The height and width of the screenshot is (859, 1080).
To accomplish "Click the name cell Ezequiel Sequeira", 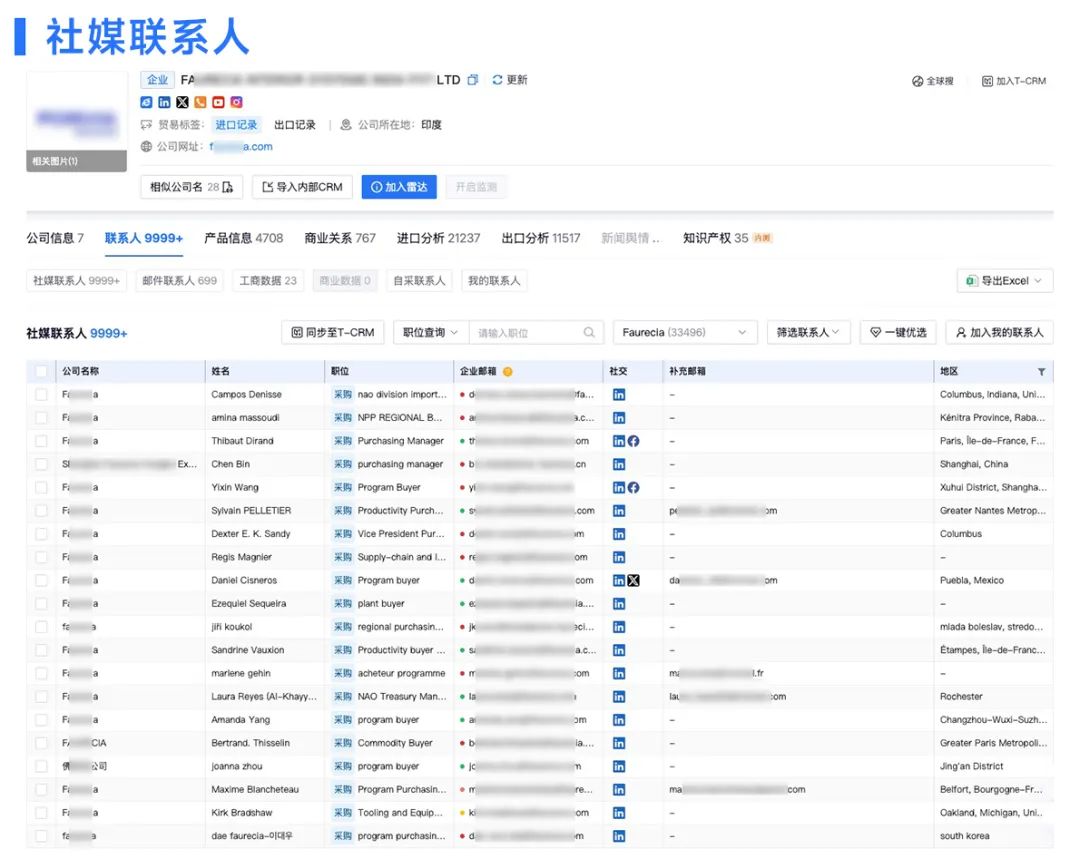I will [249, 603].
